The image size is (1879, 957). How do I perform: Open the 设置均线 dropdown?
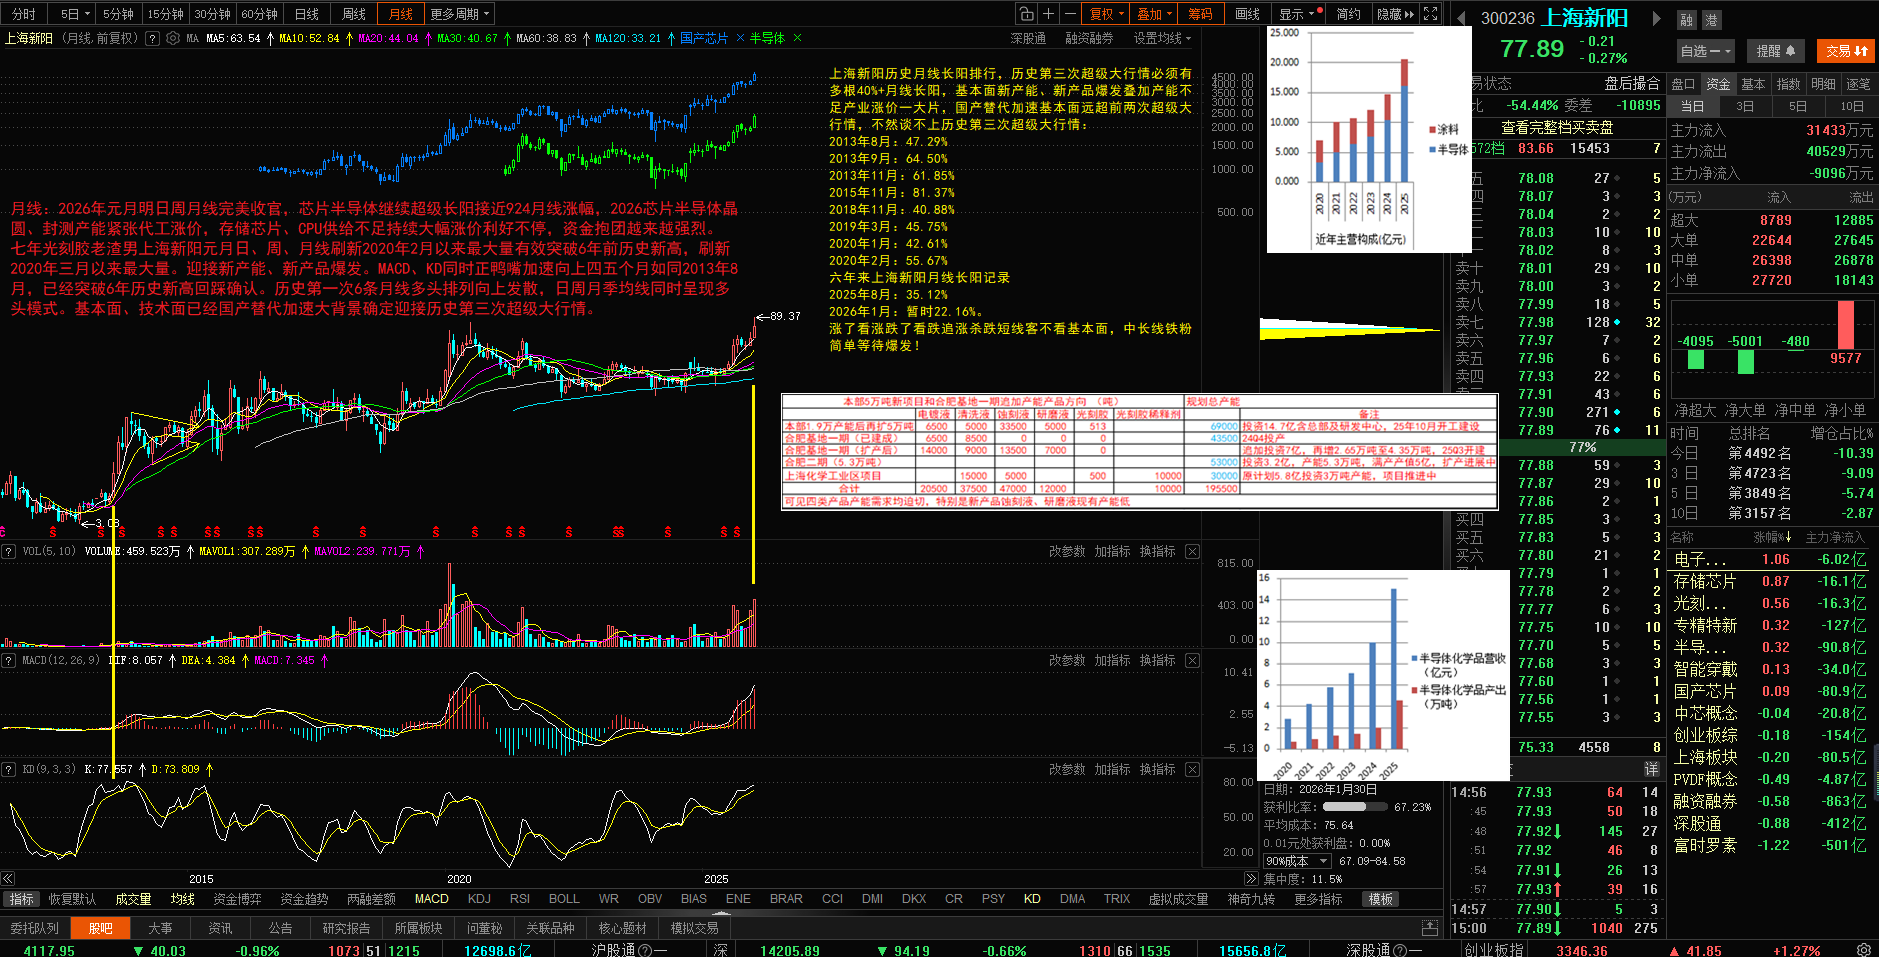click(1162, 38)
